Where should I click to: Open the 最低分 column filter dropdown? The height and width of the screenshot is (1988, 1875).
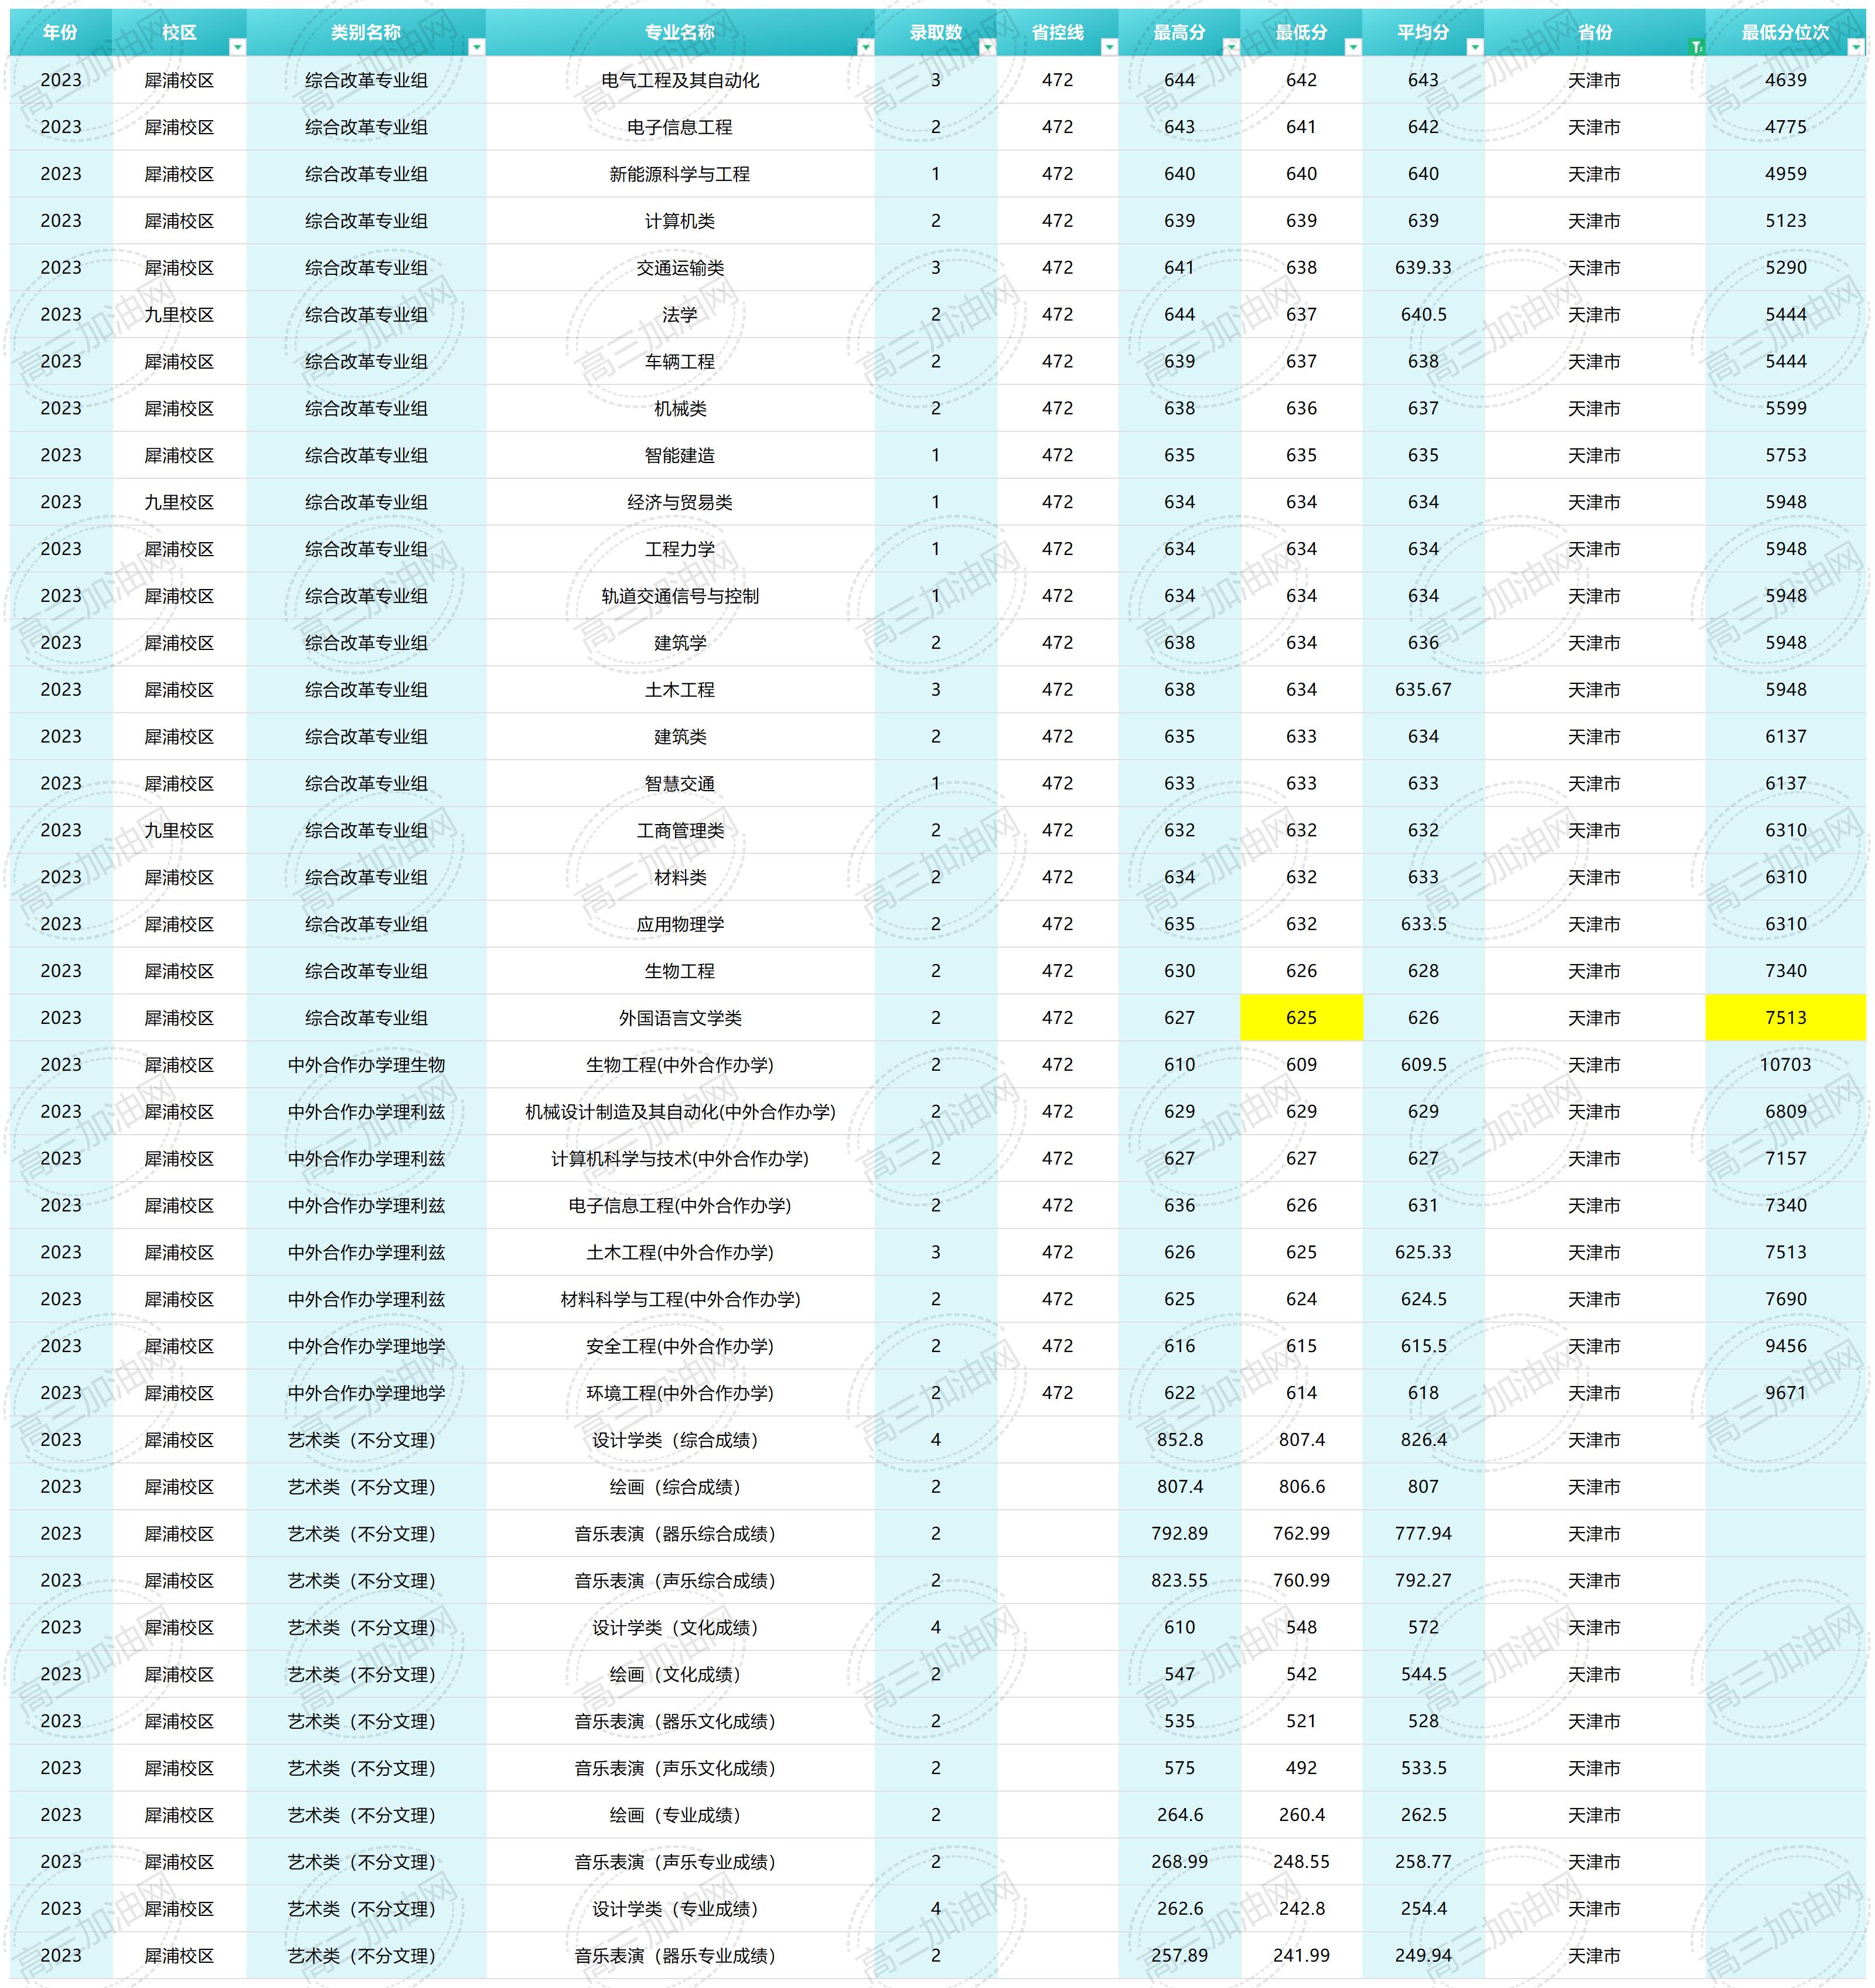[x=1353, y=47]
